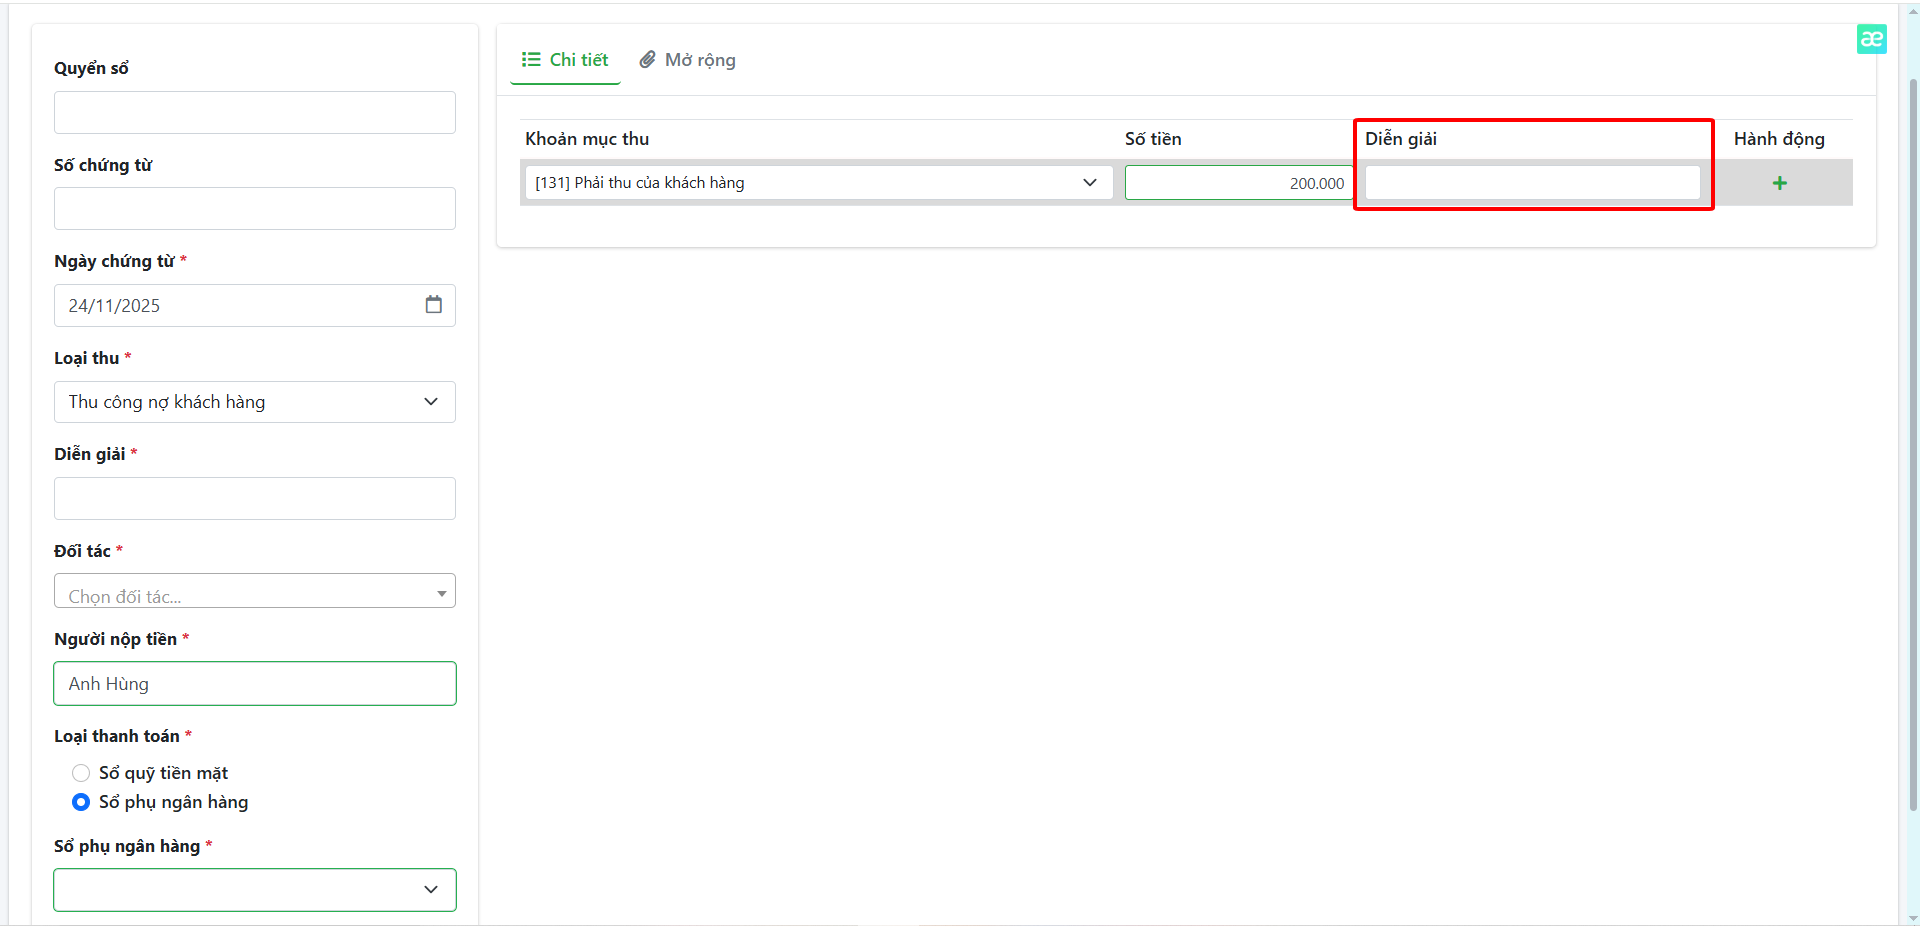Viewport: 1920px width, 926px height.
Task: Click the Số tiền amount field
Action: 1238,183
